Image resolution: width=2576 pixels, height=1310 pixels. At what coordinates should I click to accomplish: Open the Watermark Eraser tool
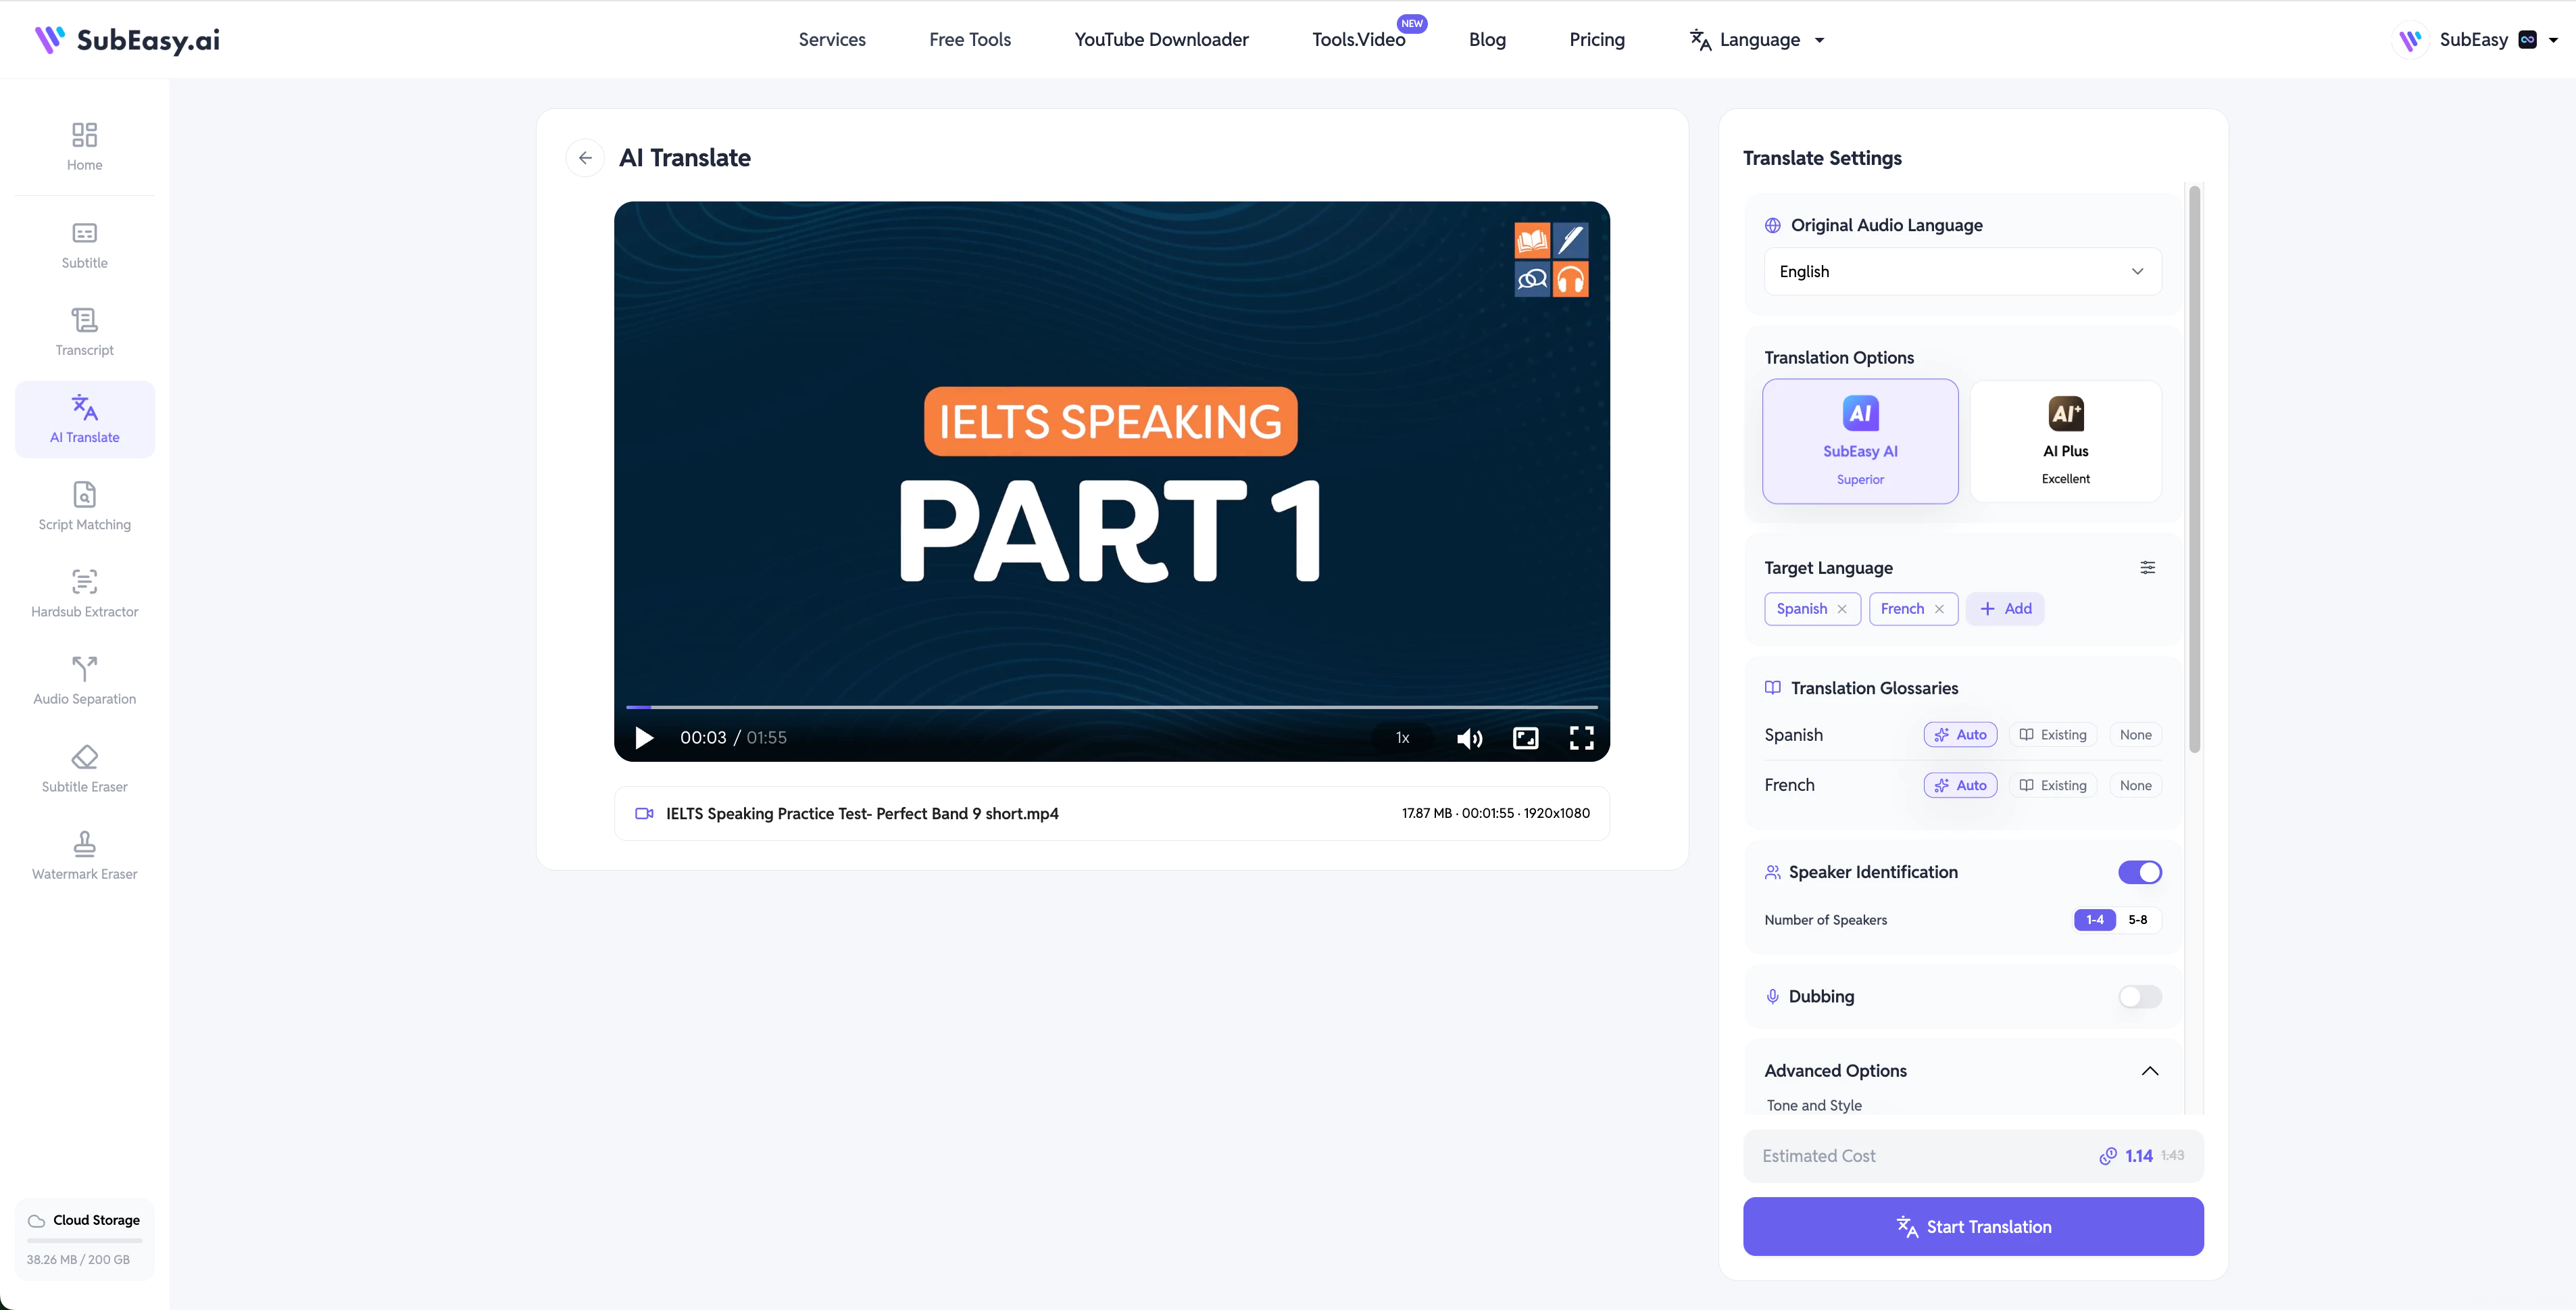pos(84,856)
